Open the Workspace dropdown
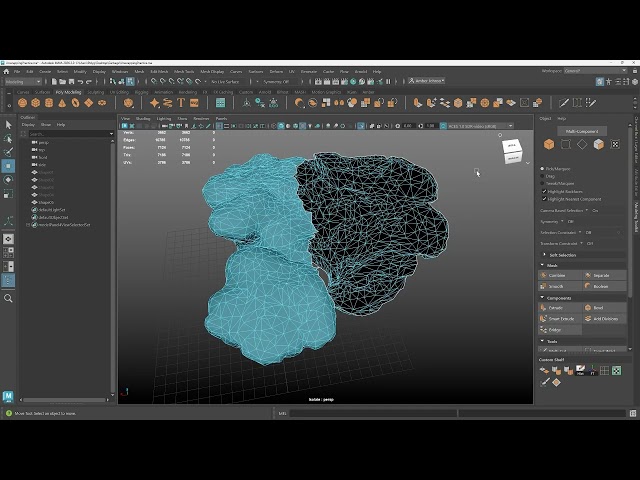The width and height of the screenshot is (640, 480). (x=596, y=71)
